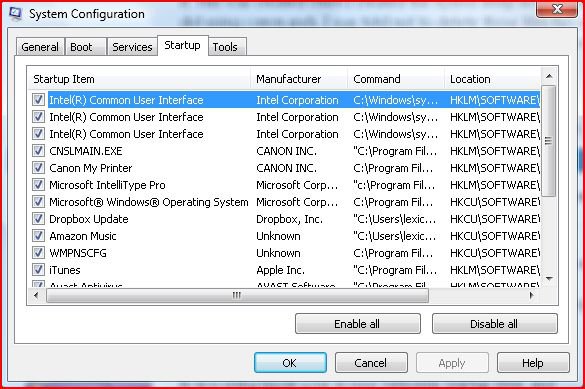585x389 pixels.
Task: Confirm with the OK button
Action: coord(290,363)
